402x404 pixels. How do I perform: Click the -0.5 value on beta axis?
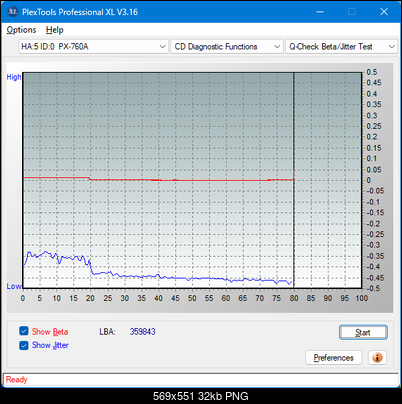point(373,288)
